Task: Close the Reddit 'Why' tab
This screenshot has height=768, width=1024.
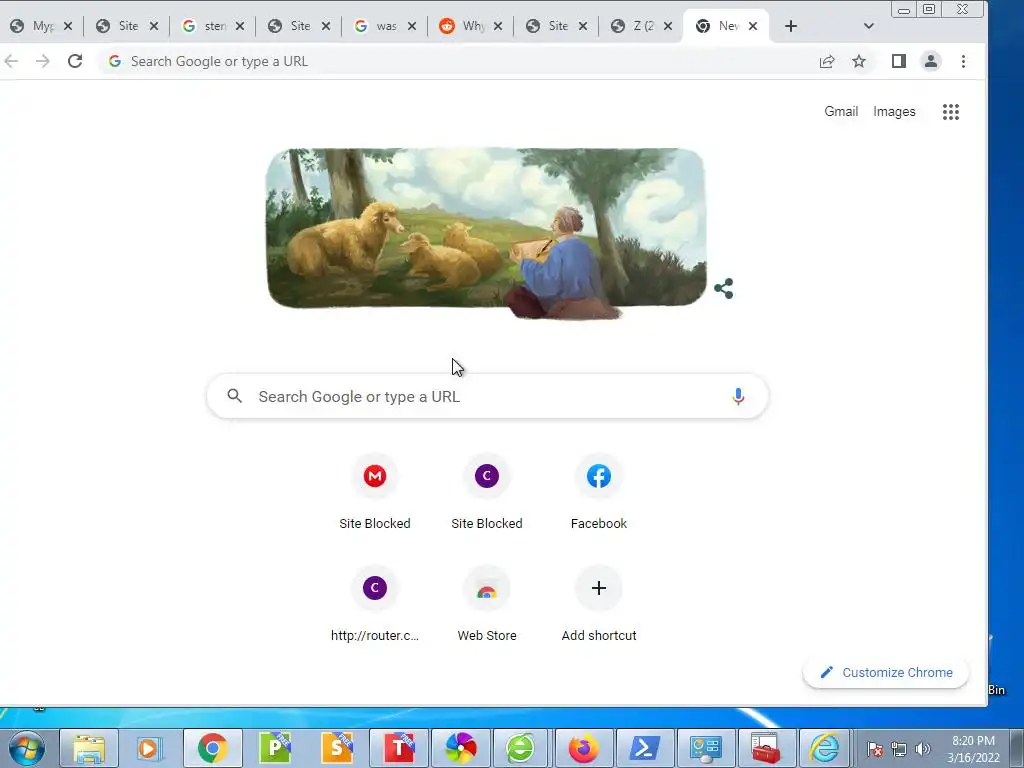Action: [x=498, y=26]
